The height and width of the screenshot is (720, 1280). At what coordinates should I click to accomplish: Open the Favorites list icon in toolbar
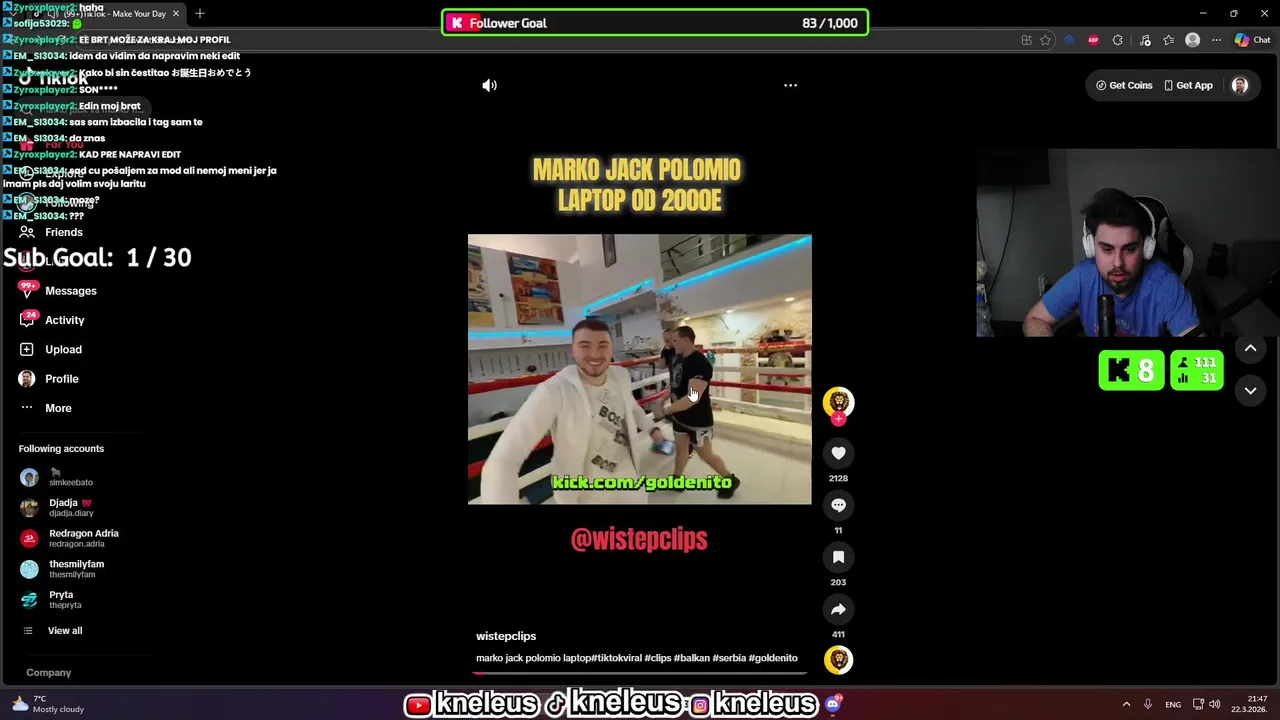coord(1168,40)
